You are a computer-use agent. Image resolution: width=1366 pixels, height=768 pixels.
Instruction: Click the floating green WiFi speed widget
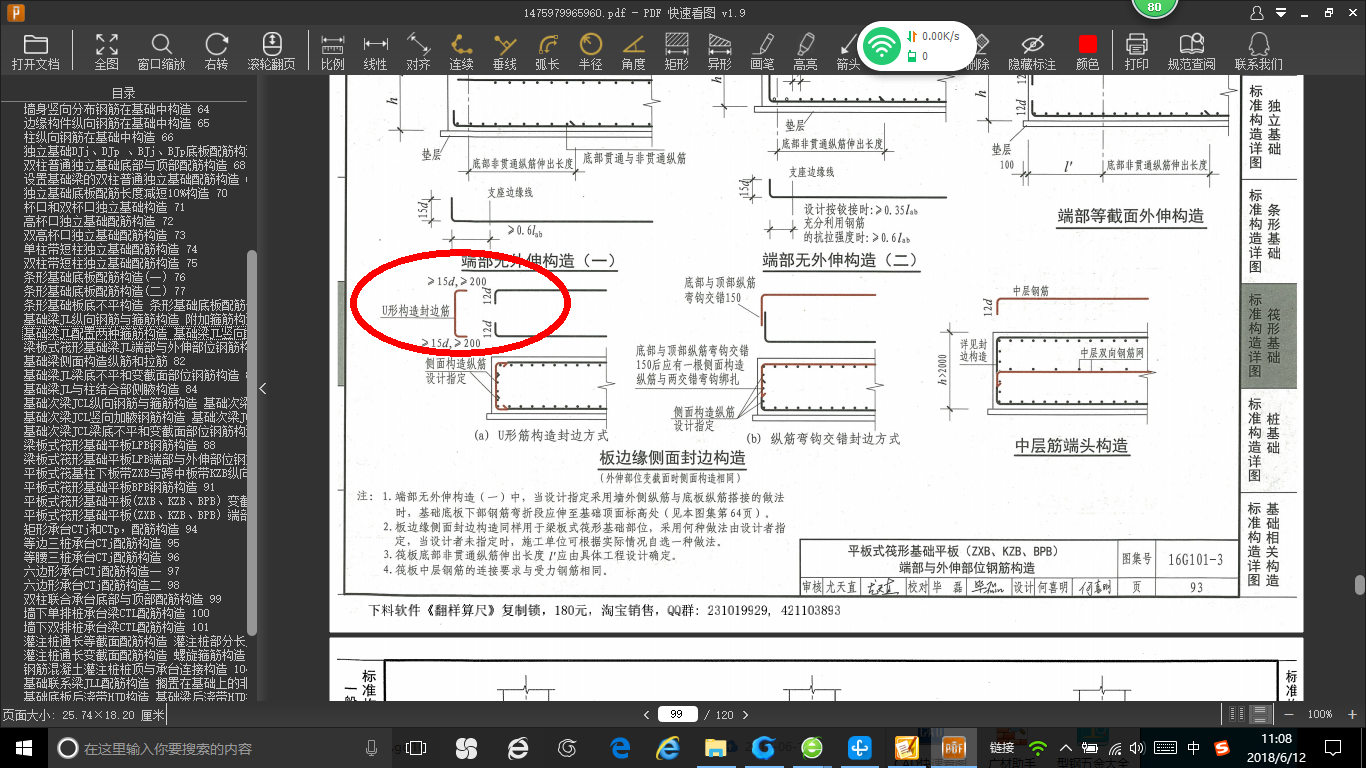click(918, 45)
